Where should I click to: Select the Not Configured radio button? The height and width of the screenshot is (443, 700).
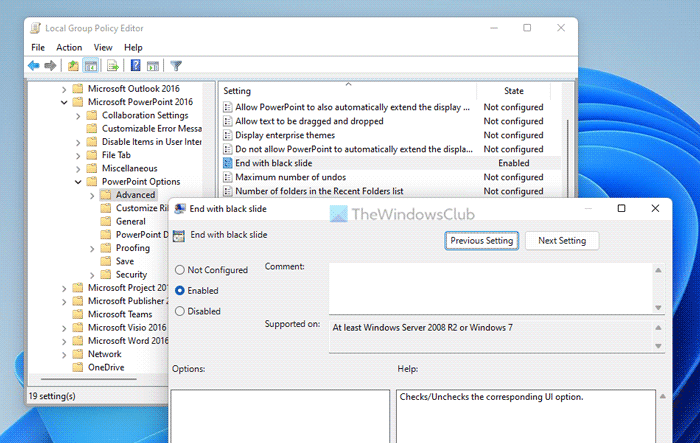[179, 270]
